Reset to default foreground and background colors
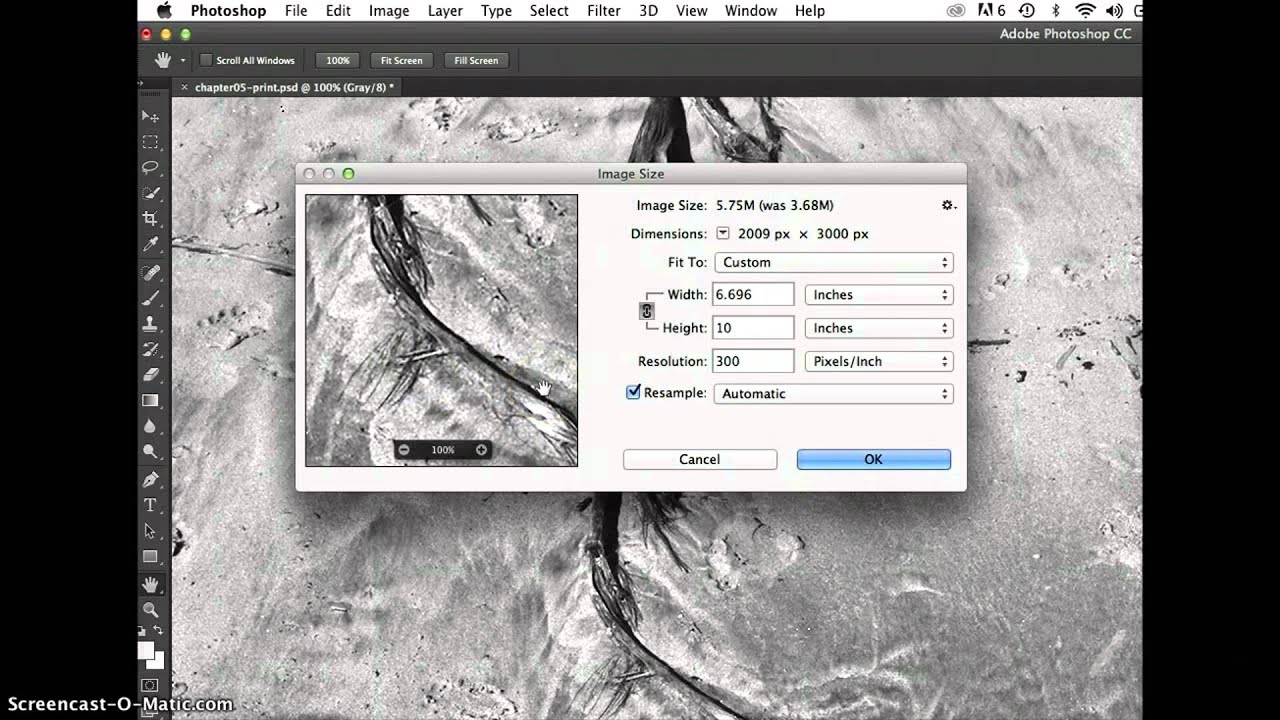 tap(143, 630)
